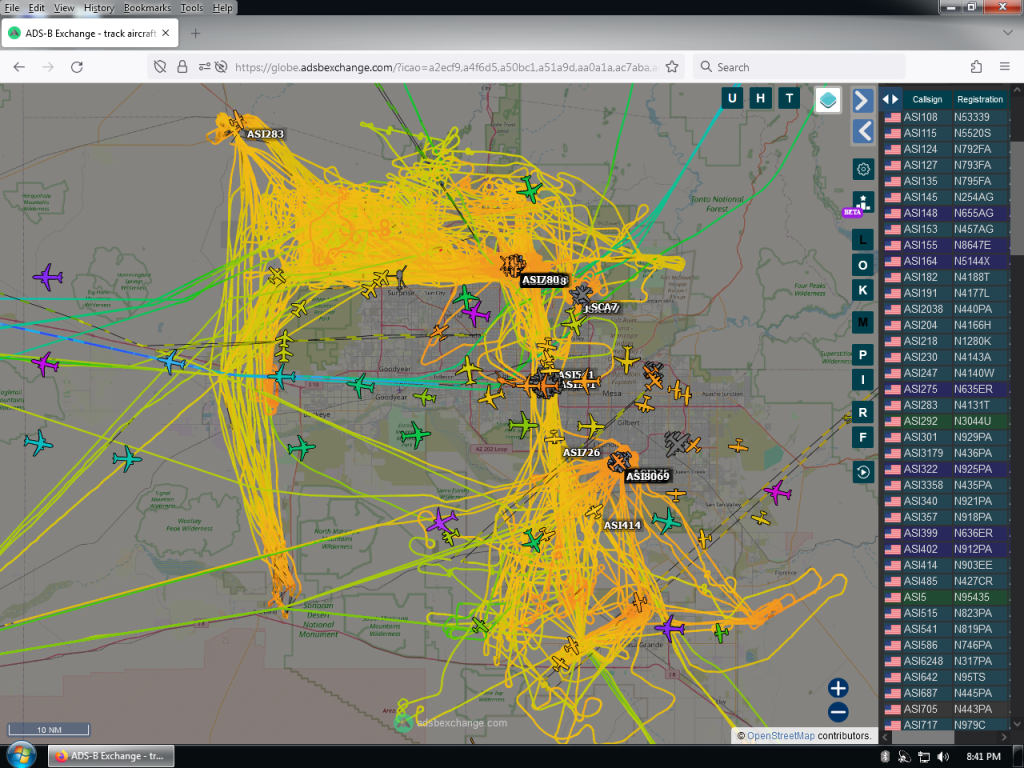Select ASI705 row in aircraft list
Image resolution: width=1024 pixels, height=768 pixels.
click(x=946, y=709)
